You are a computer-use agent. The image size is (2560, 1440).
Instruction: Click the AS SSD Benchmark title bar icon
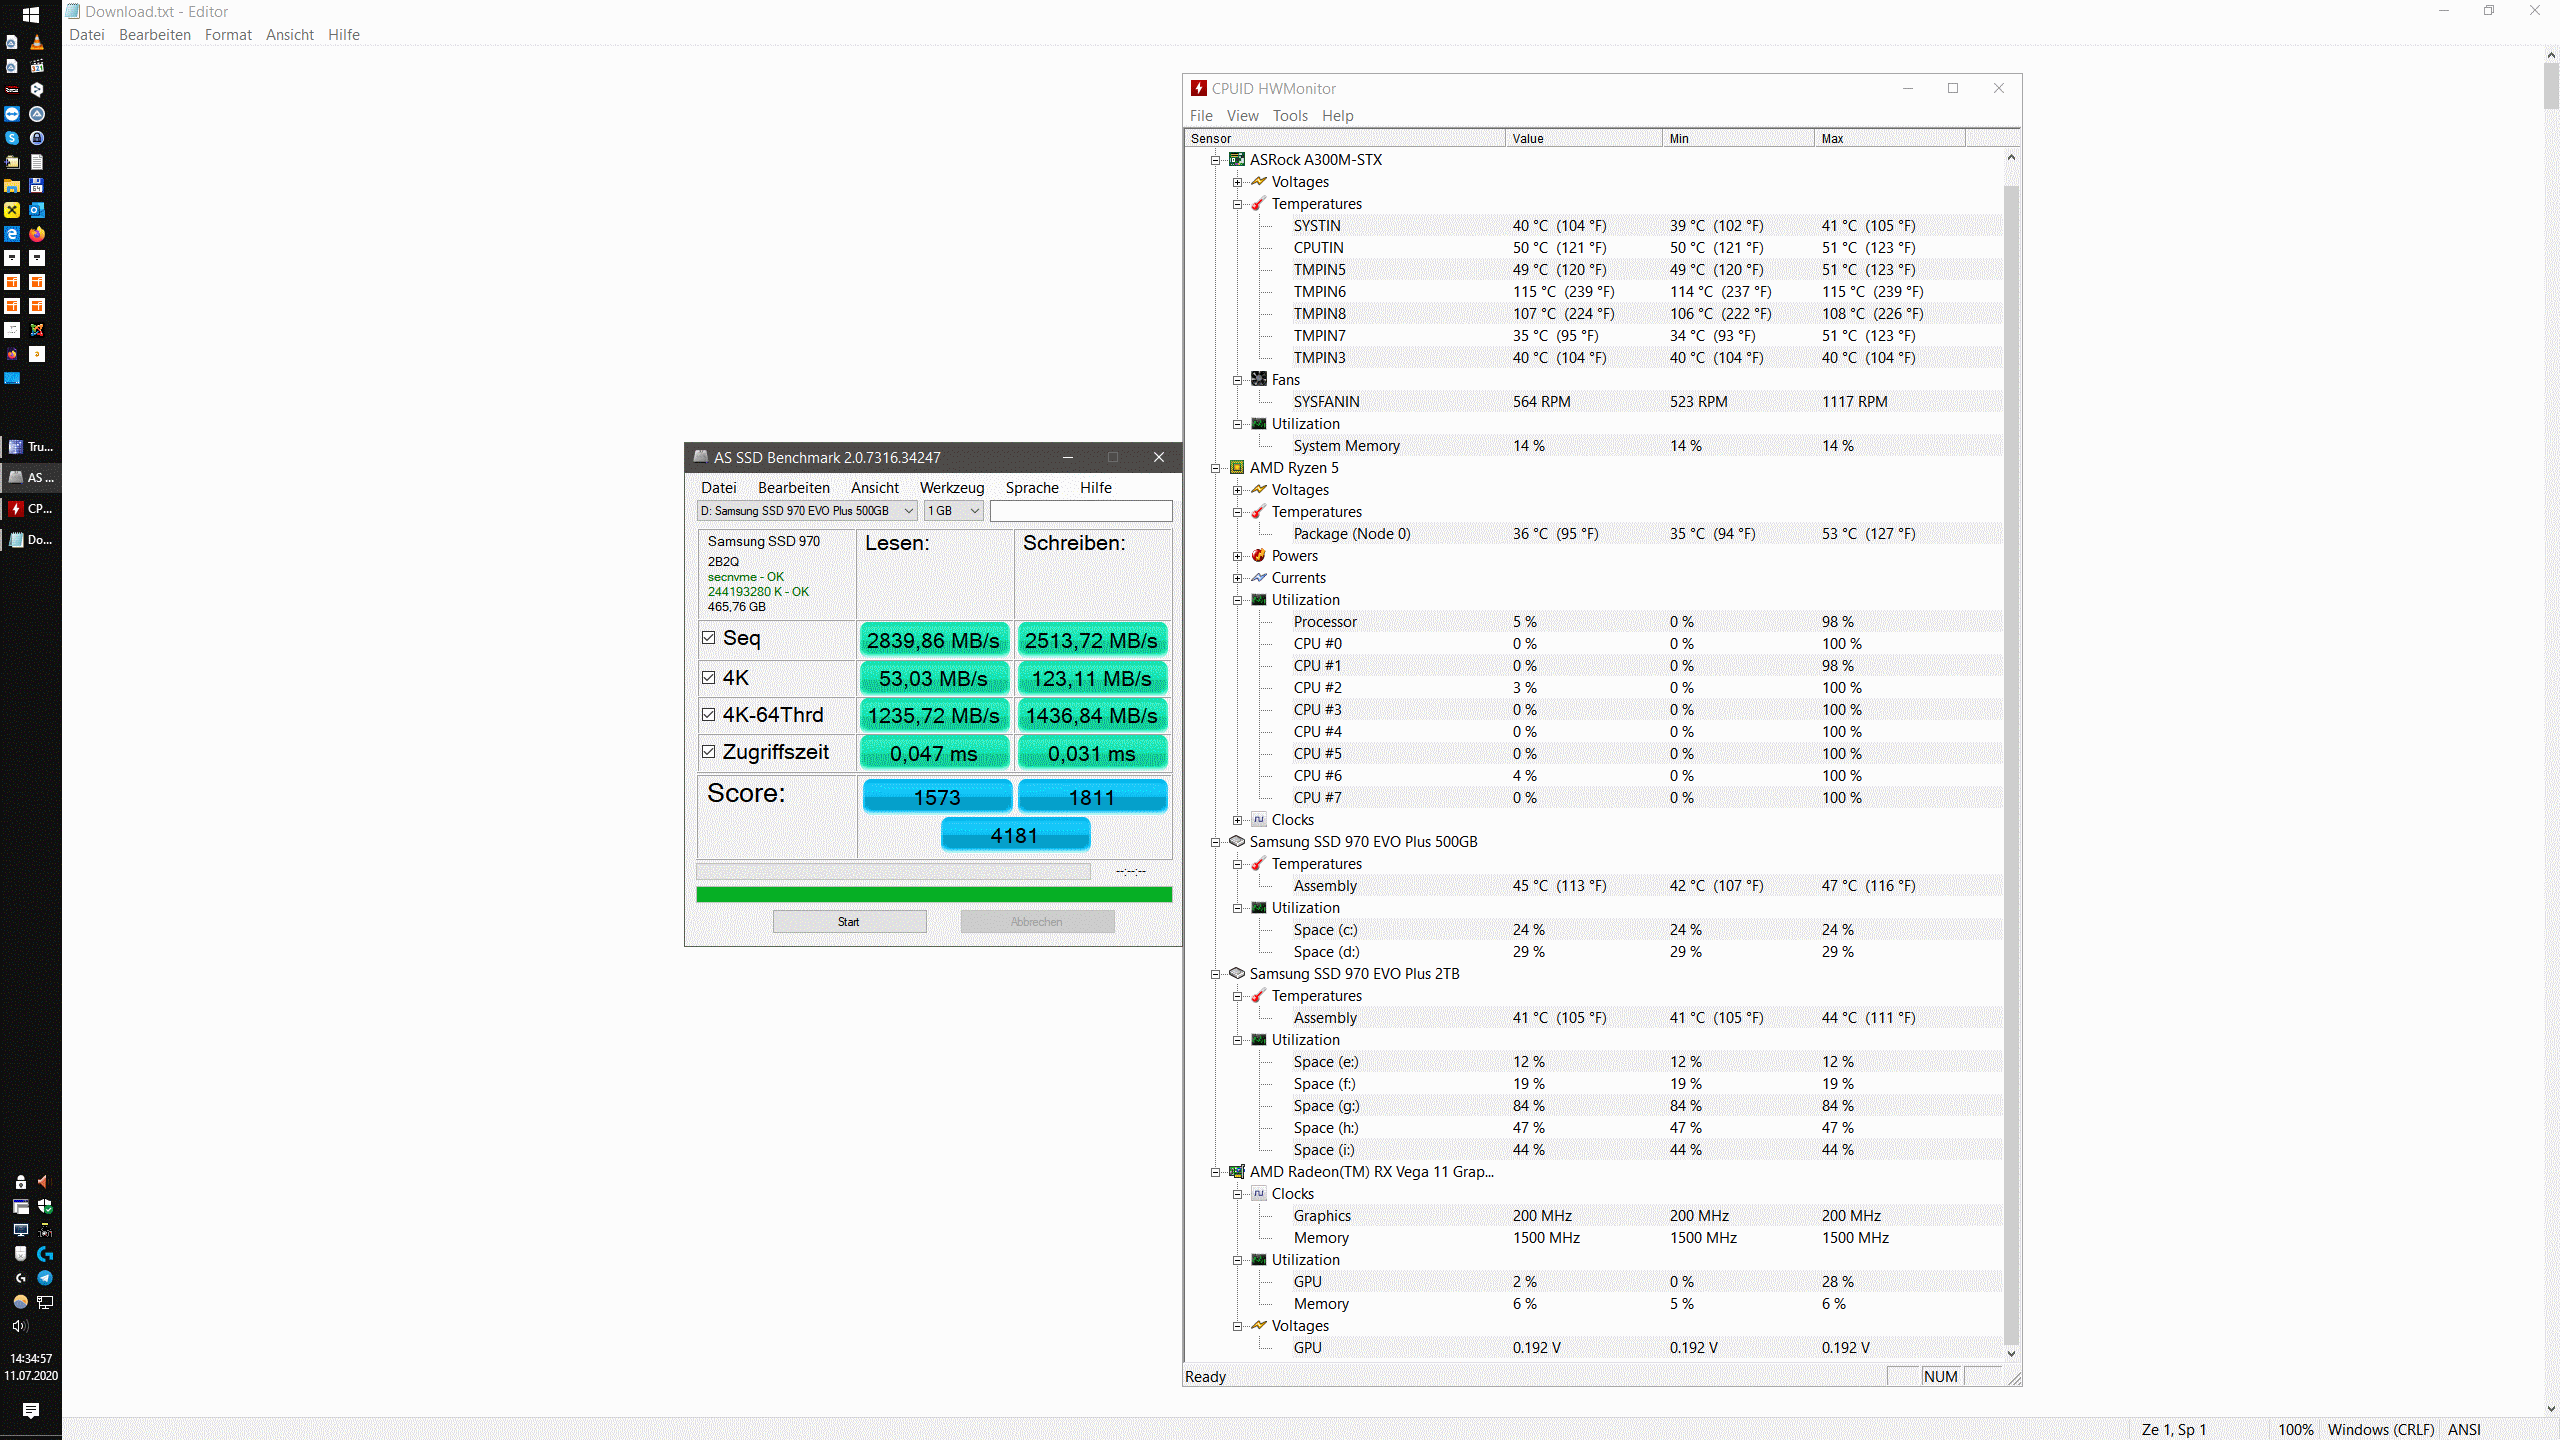click(701, 457)
